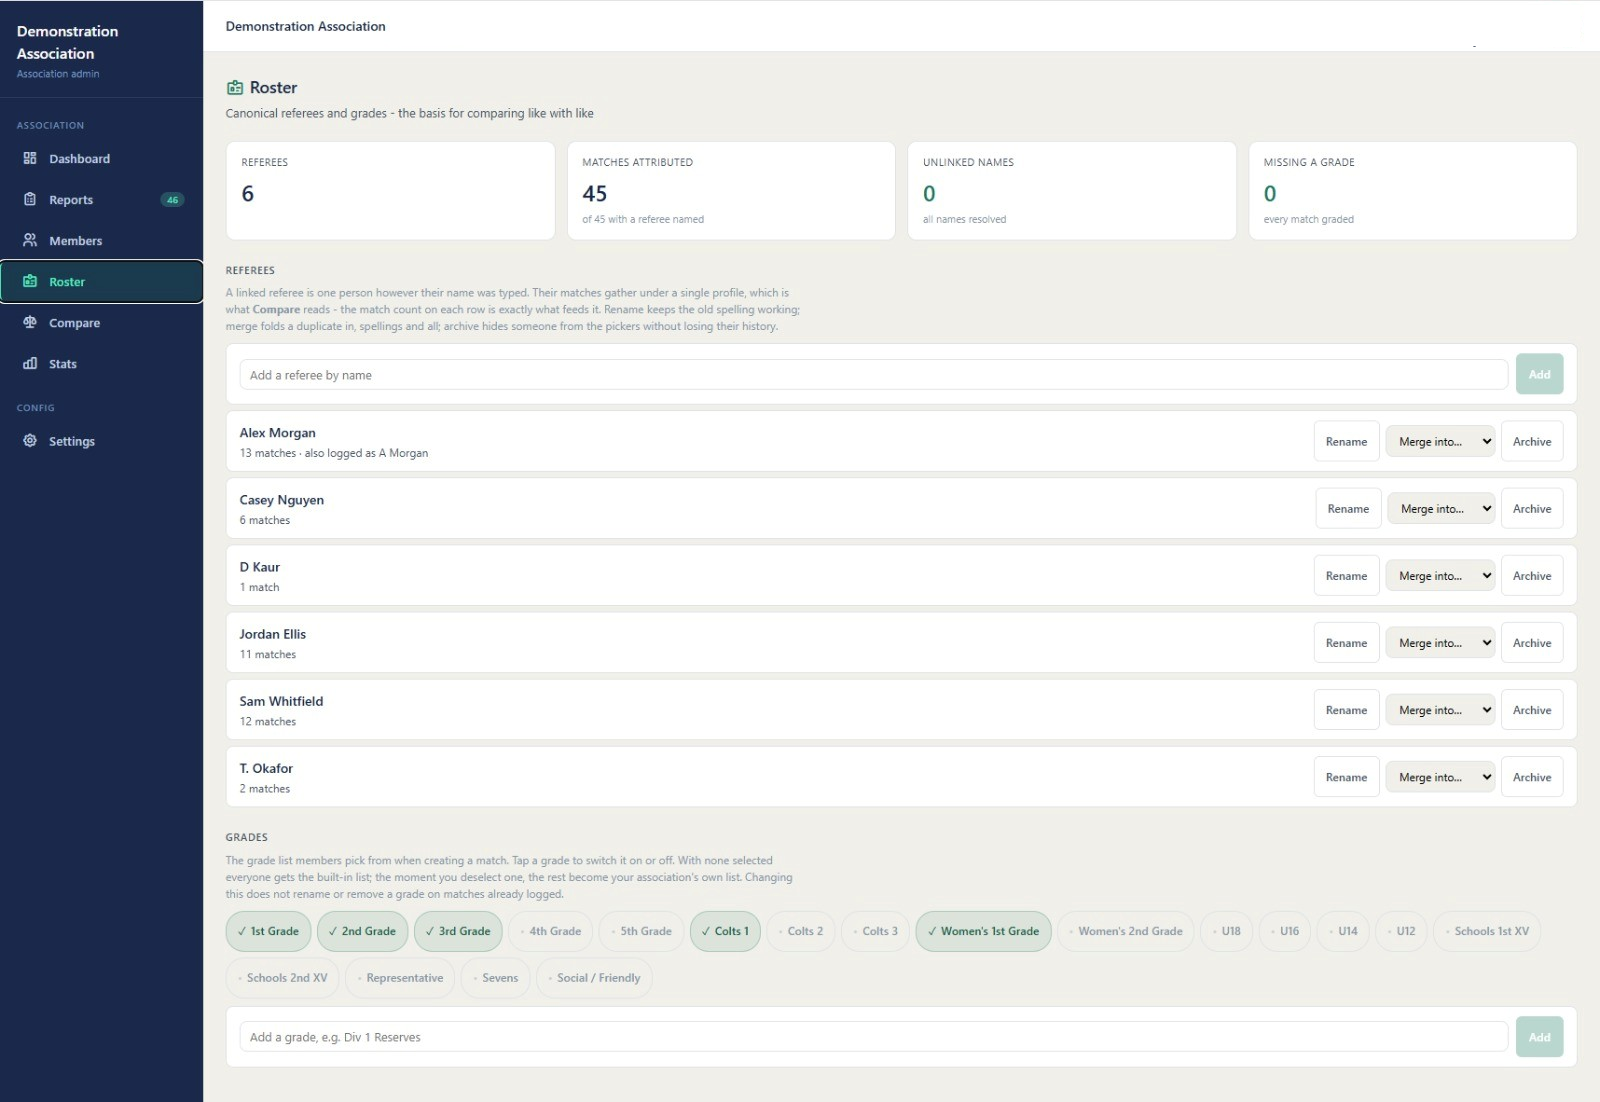Click the Compare scales icon

pos(30,322)
